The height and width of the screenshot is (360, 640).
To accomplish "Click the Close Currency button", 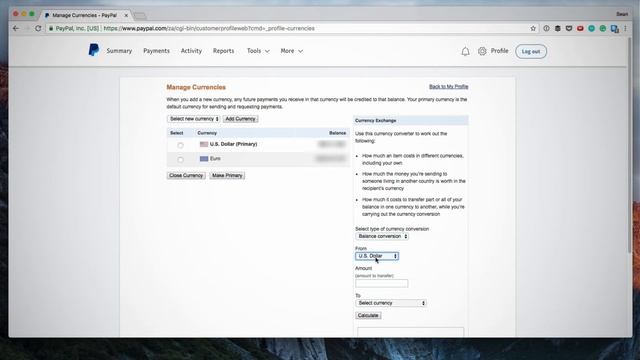I will [x=186, y=176].
